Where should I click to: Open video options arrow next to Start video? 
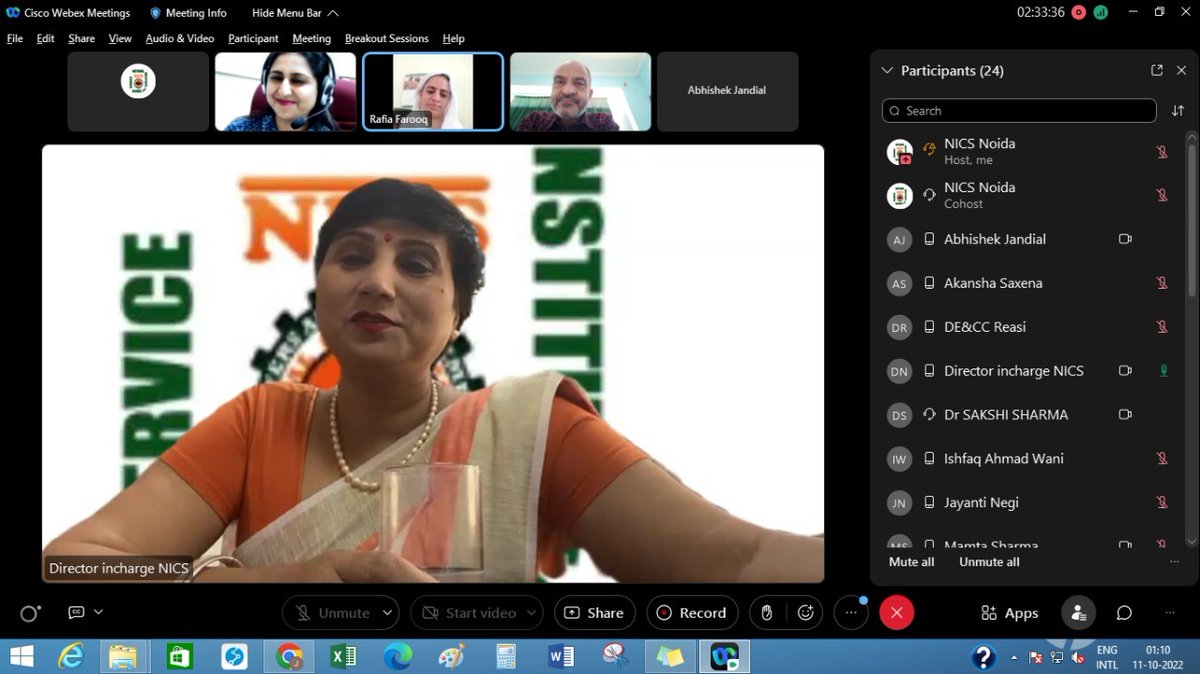[x=533, y=613]
